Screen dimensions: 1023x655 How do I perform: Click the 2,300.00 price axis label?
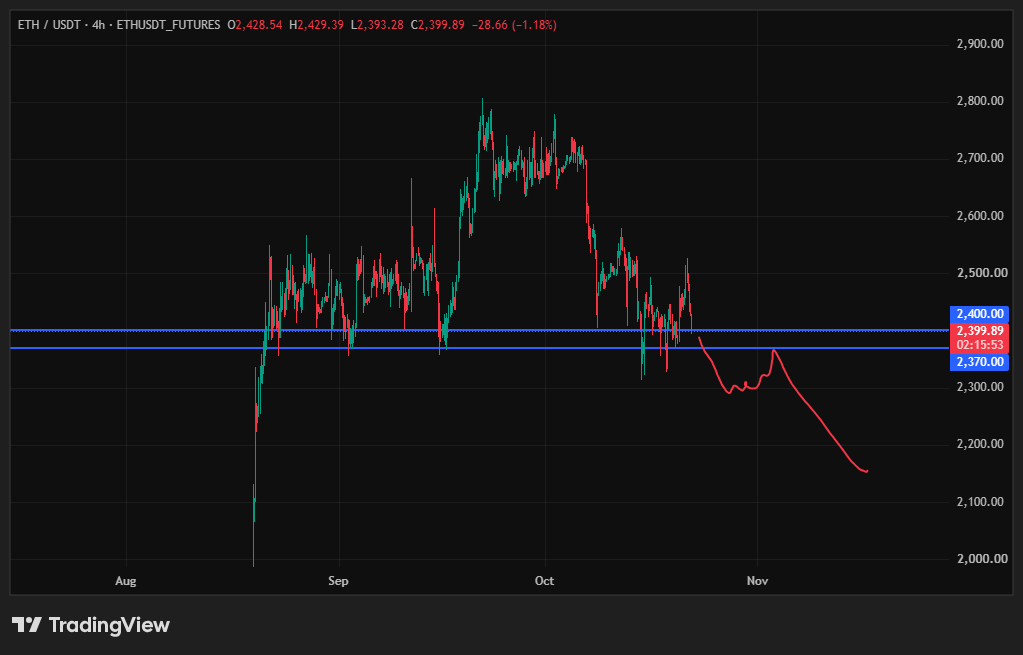pos(979,387)
